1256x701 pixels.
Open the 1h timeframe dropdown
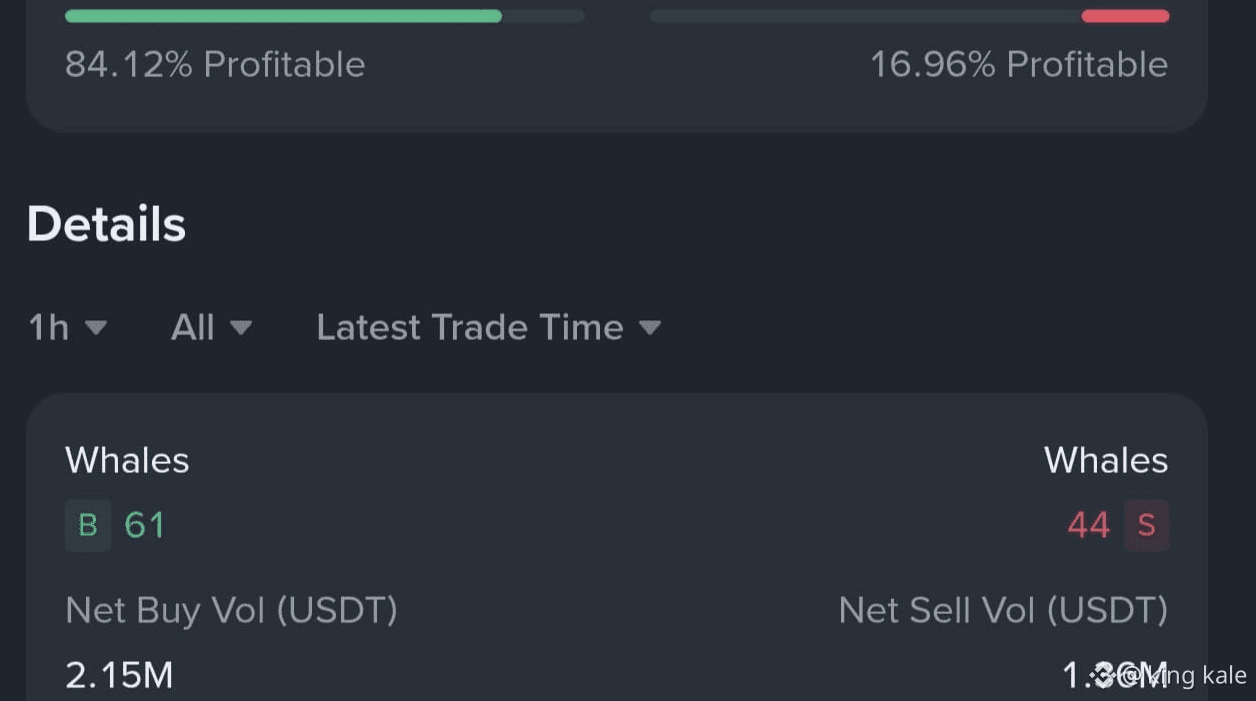click(67, 327)
